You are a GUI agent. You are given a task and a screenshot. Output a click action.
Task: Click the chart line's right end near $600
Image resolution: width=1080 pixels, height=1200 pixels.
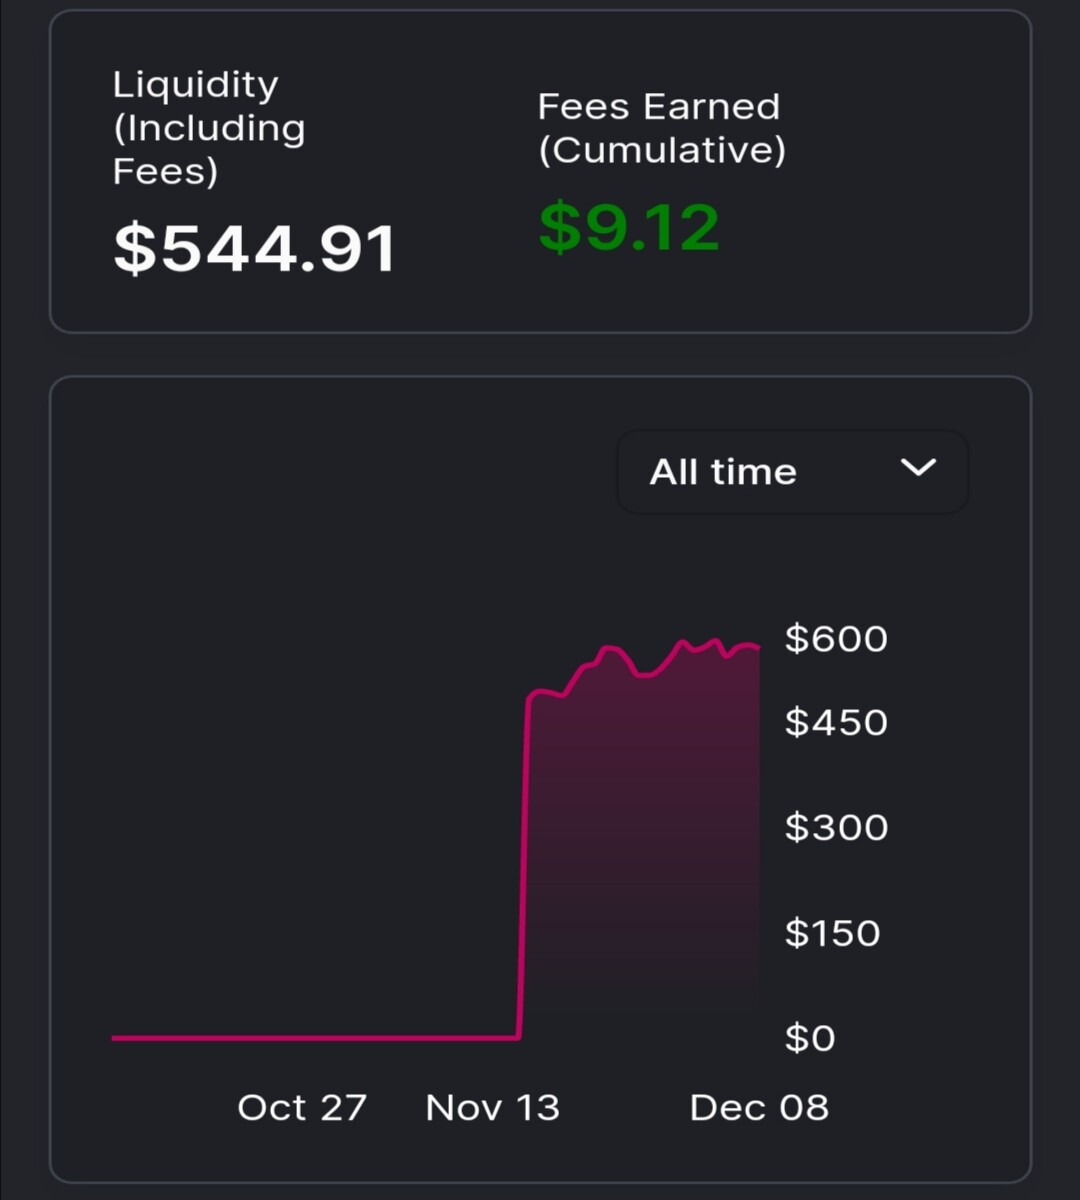coord(756,647)
